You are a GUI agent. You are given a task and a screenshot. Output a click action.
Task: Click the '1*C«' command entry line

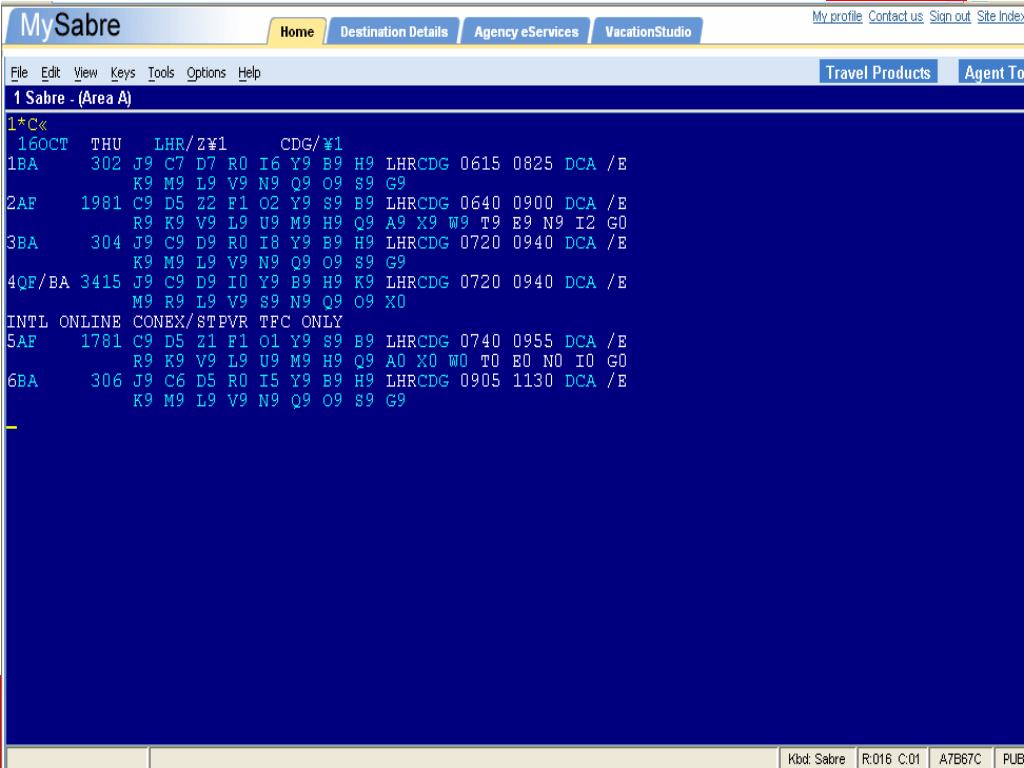pyautogui.click(x=27, y=124)
